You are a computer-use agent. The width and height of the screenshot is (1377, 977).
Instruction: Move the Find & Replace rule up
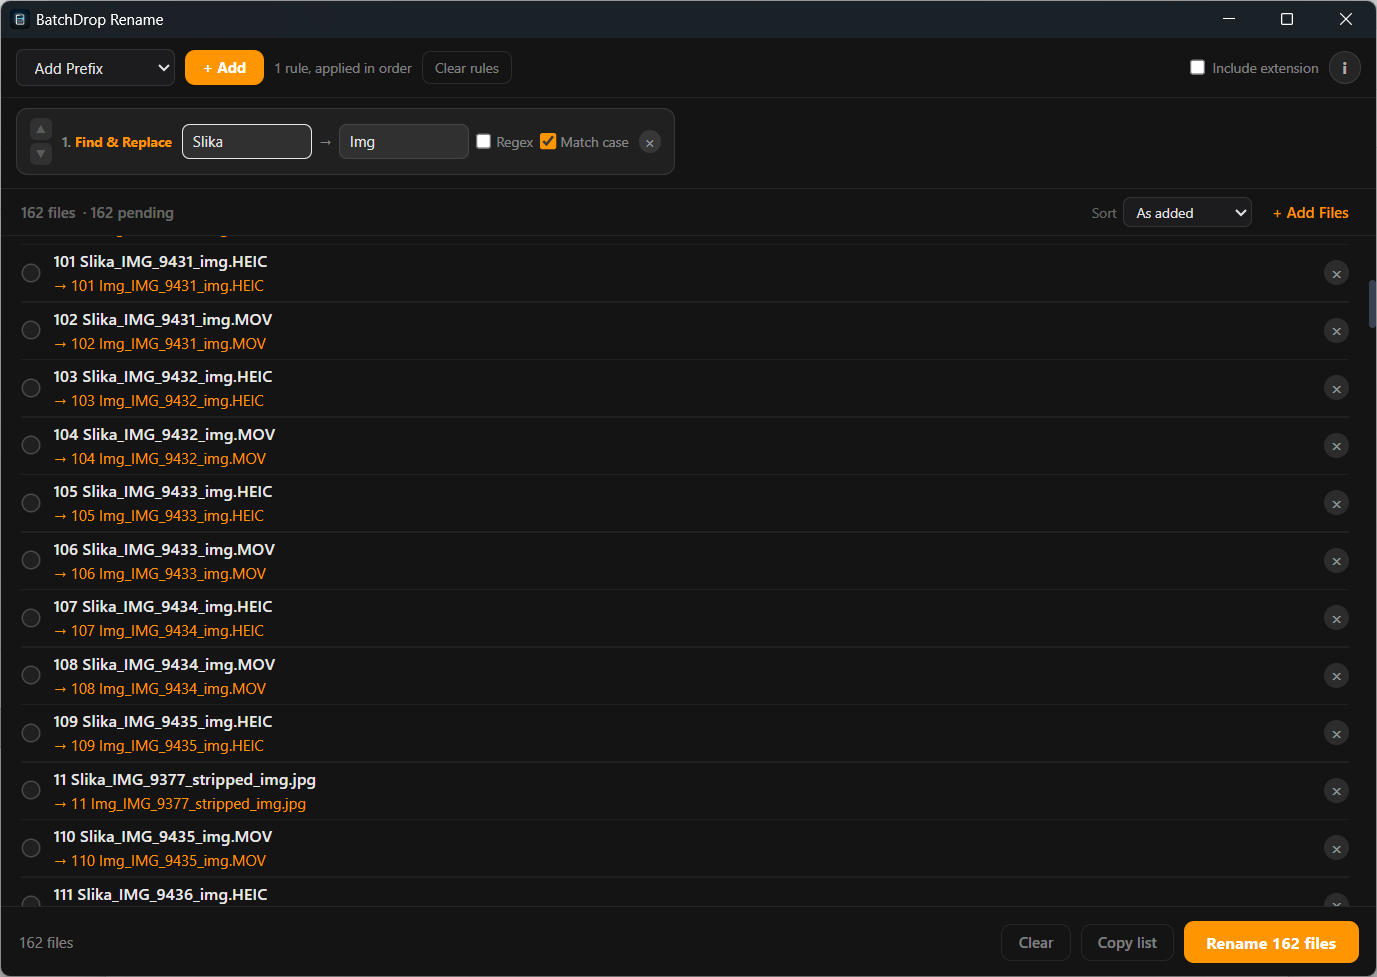41,129
